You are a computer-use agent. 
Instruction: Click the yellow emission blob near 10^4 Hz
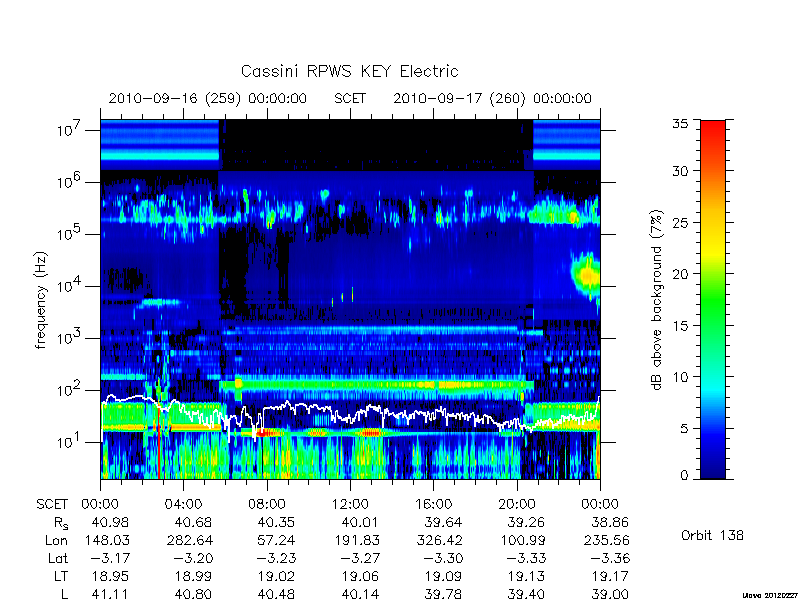[x=587, y=276]
